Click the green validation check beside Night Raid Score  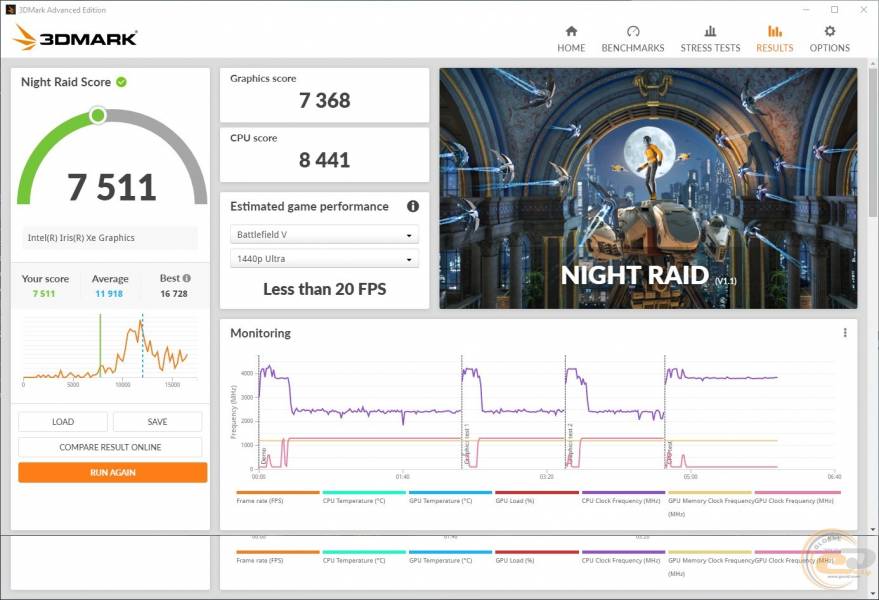[121, 82]
